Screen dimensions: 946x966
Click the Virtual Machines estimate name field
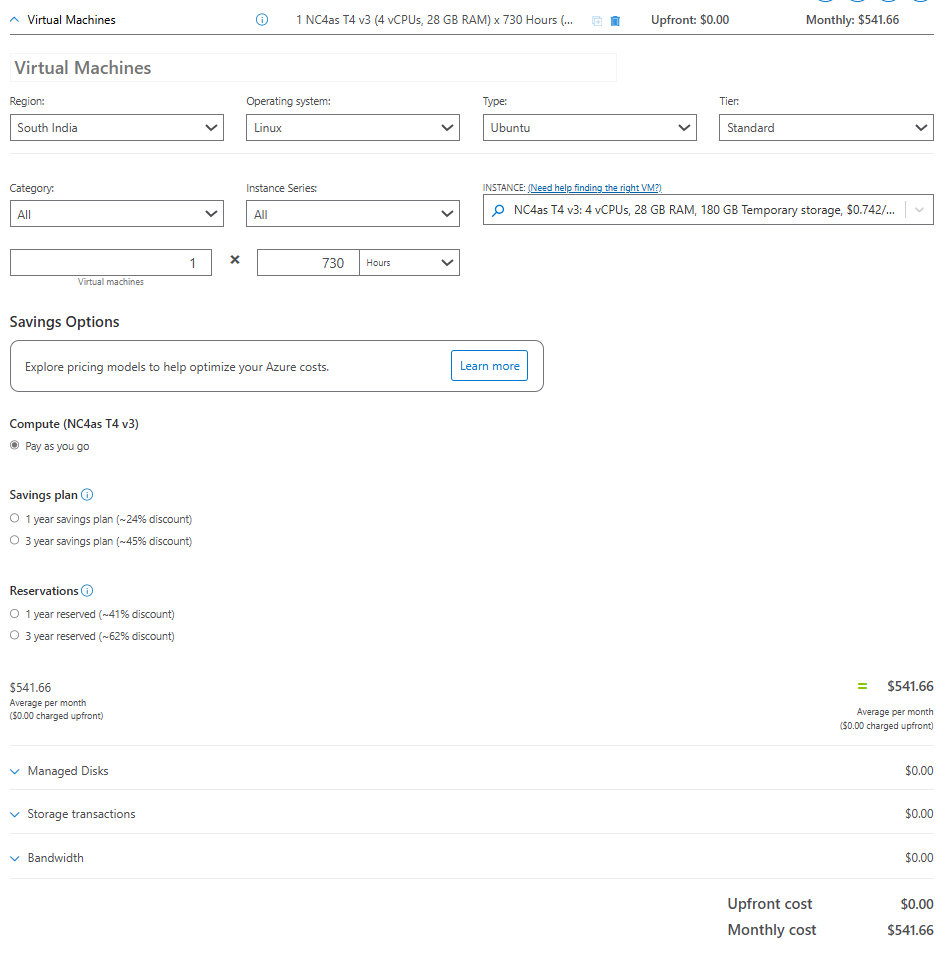pyautogui.click(x=313, y=68)
